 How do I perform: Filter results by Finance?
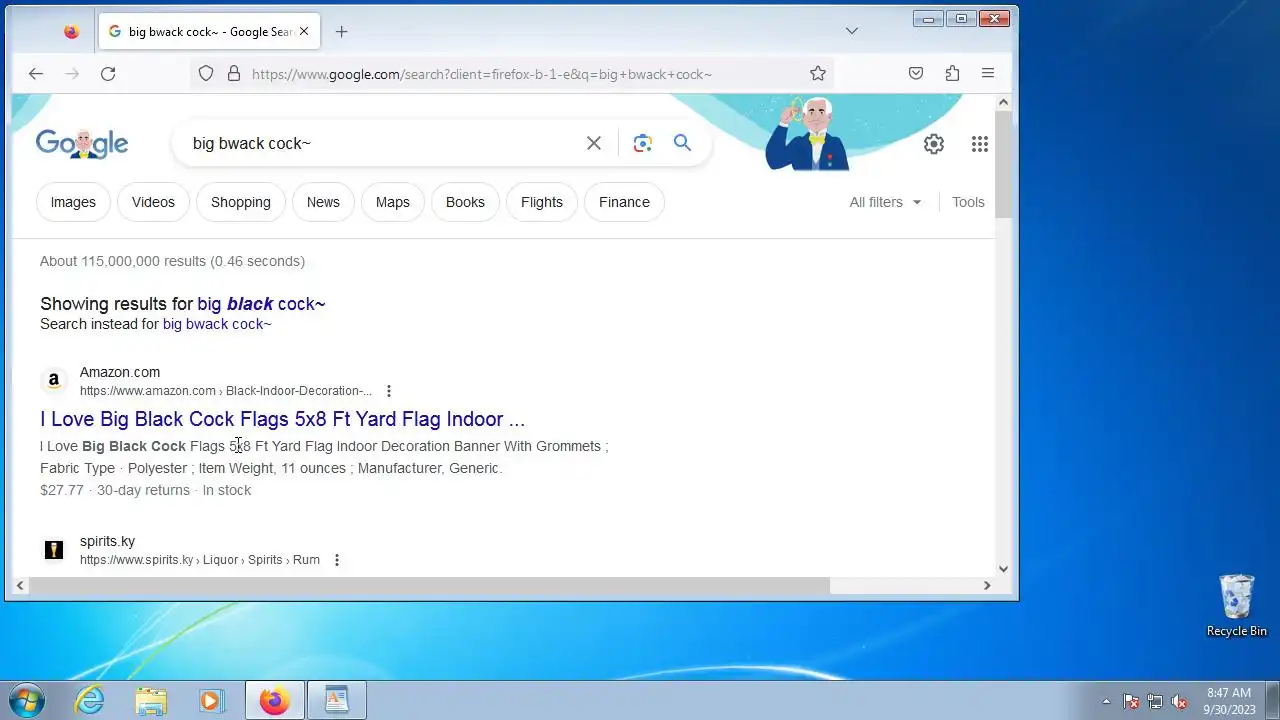tap(624, 202)
